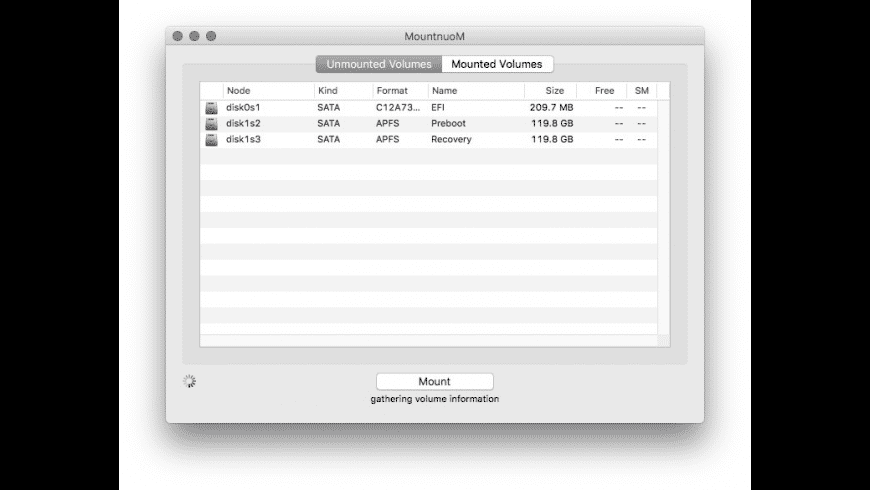Zoom the MountnuoM window
Viewport: 870px width, 490px height.
tap(211, 36)
